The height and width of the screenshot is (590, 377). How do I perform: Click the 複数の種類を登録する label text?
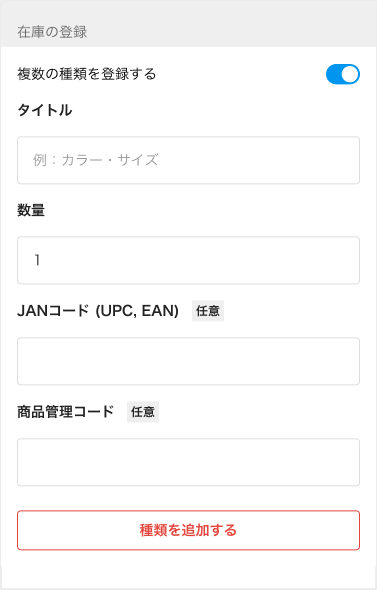coord(87,74)
